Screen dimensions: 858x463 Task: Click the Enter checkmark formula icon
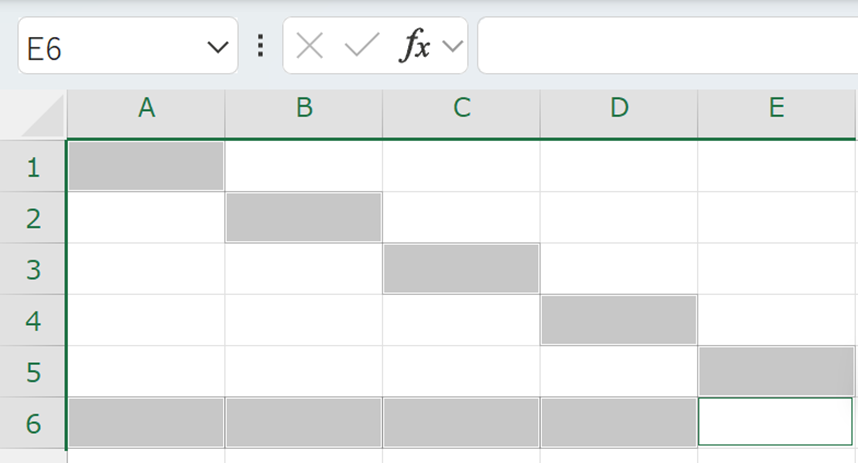(x=361, y=46)
